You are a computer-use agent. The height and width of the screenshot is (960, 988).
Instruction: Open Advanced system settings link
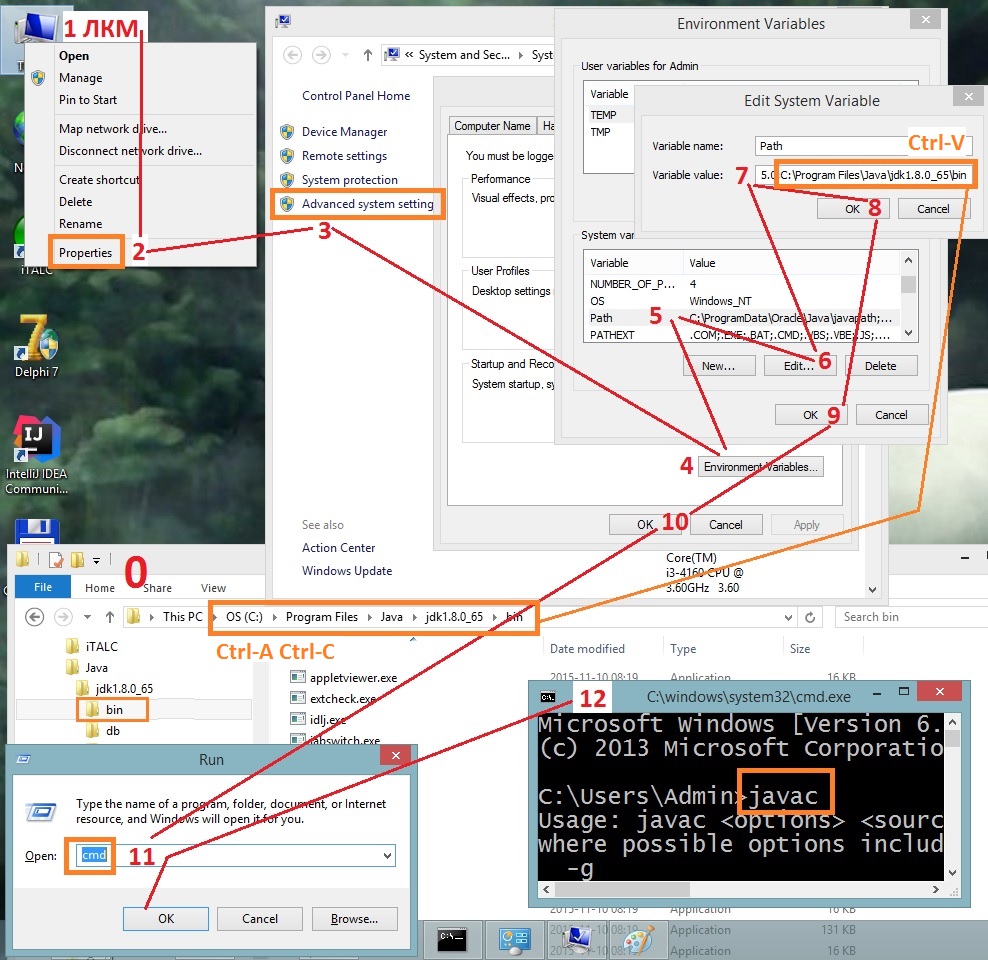pyautogui.click(x=367, y=203)
